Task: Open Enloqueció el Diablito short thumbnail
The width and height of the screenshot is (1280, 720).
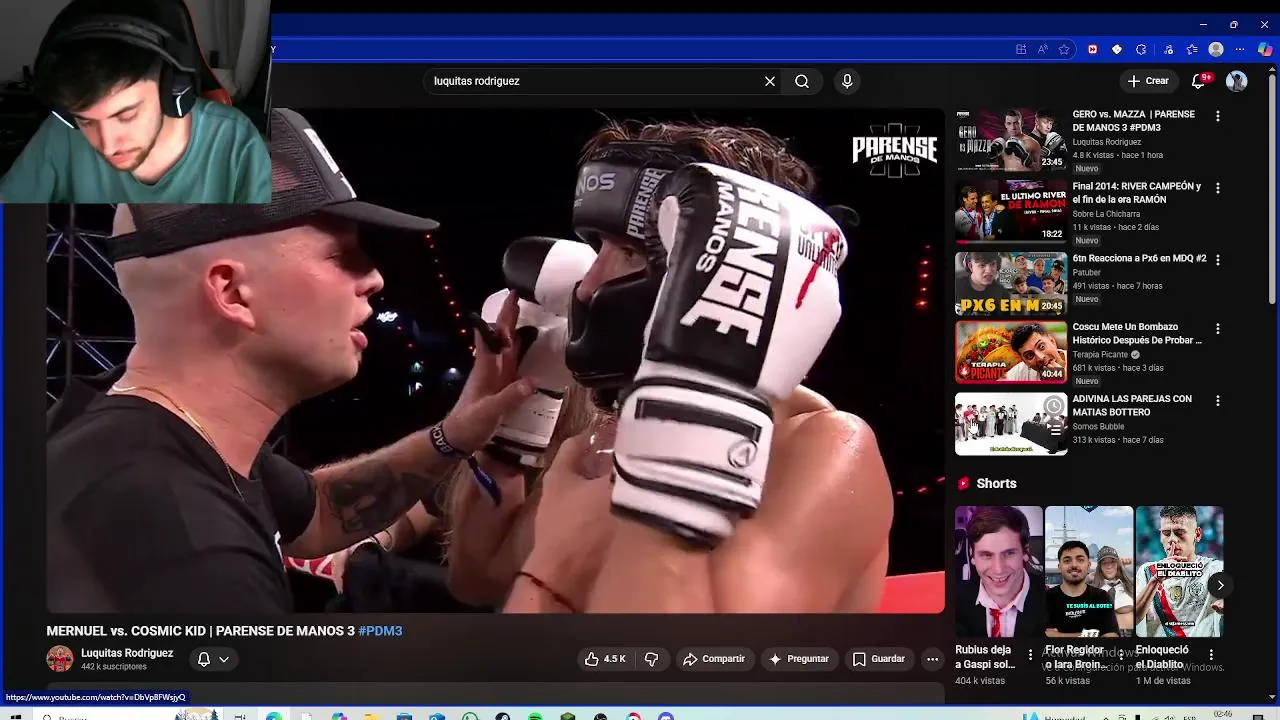Action: pos(1179,571)
